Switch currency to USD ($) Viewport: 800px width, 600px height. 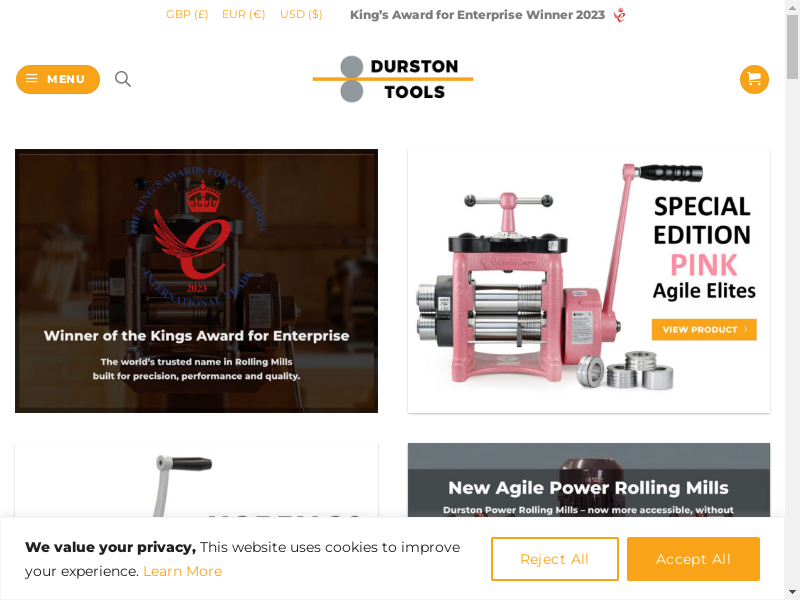301,14
